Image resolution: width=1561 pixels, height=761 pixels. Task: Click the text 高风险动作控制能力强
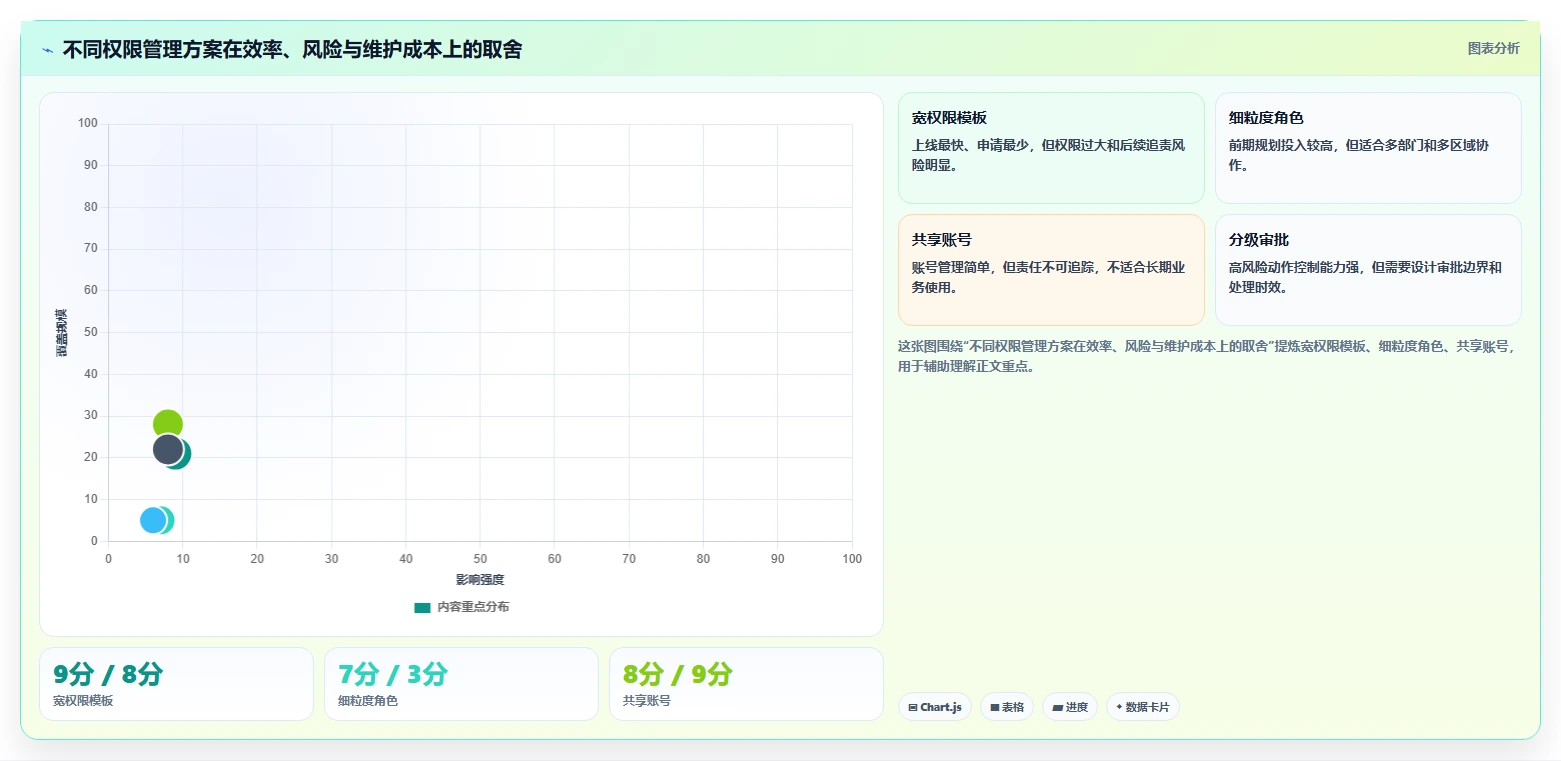click(x=1293, y=267)
